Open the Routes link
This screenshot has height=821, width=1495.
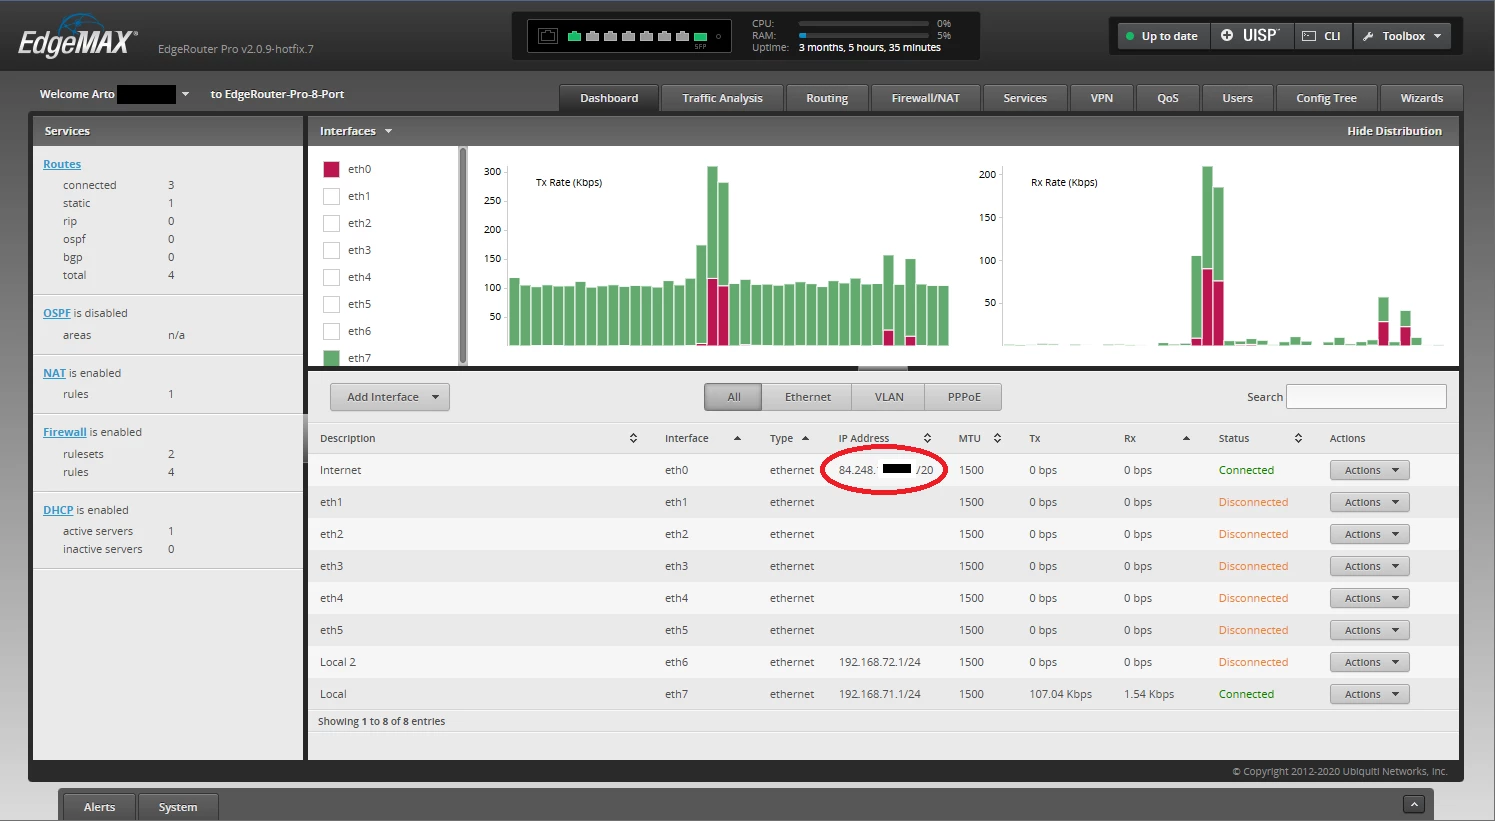tap(62, 164)
